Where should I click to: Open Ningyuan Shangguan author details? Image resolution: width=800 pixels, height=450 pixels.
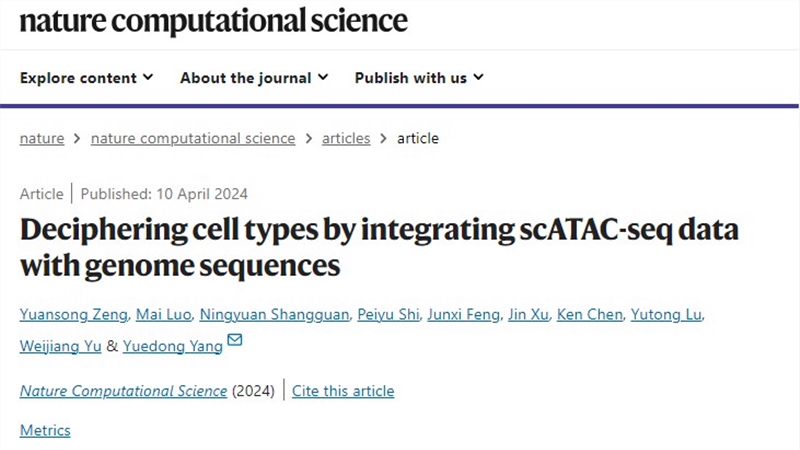click(274, 315)
